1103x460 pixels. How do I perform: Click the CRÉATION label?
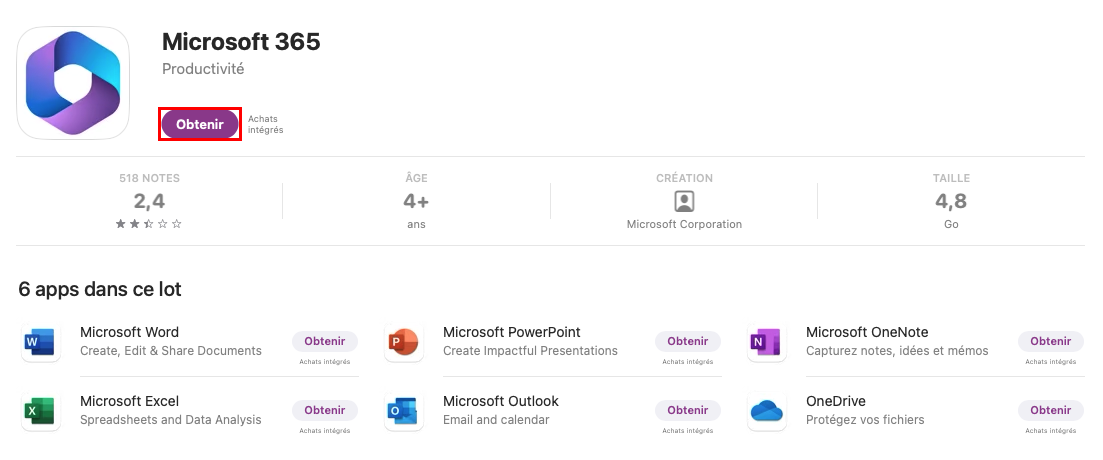coord(684,179)
